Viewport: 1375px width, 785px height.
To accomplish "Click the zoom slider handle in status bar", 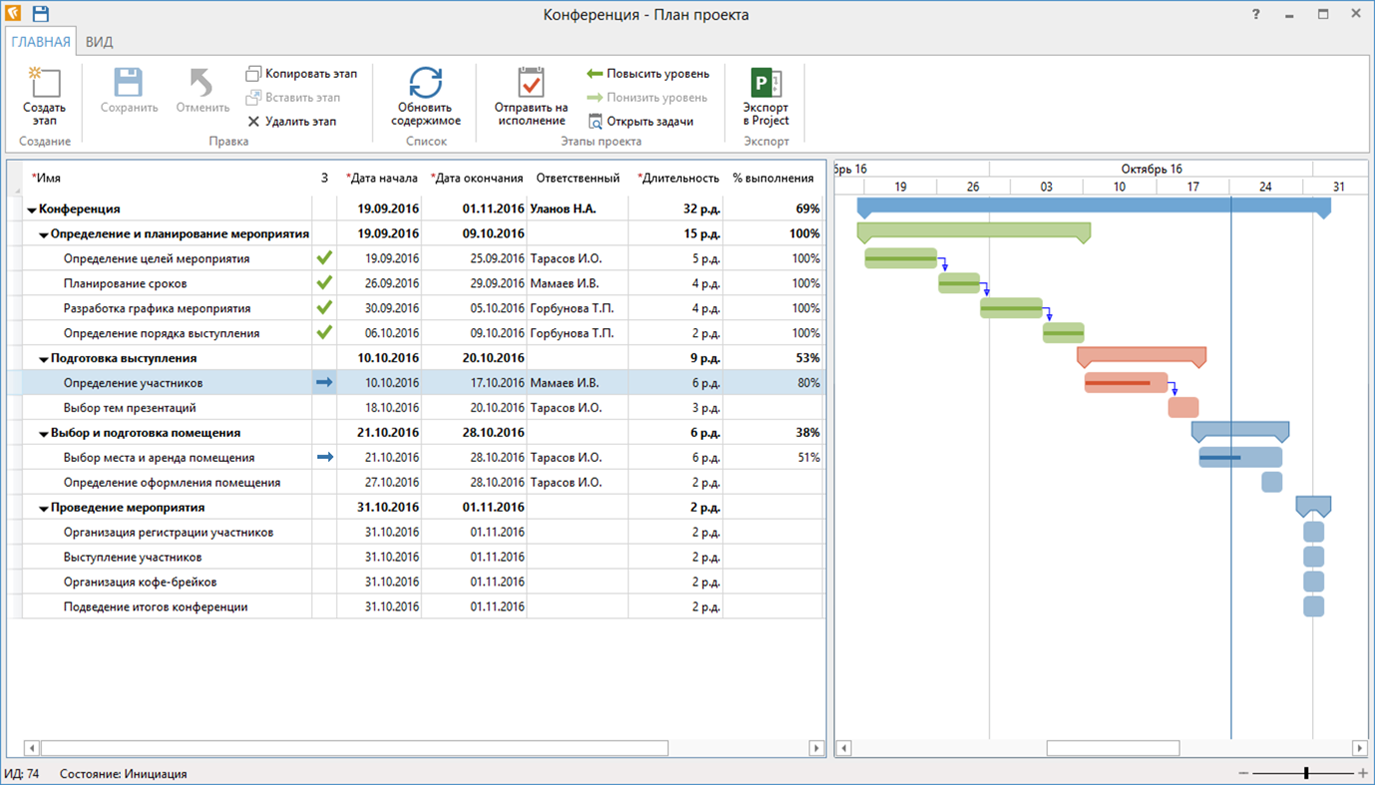I will (x=1306, y=773).
